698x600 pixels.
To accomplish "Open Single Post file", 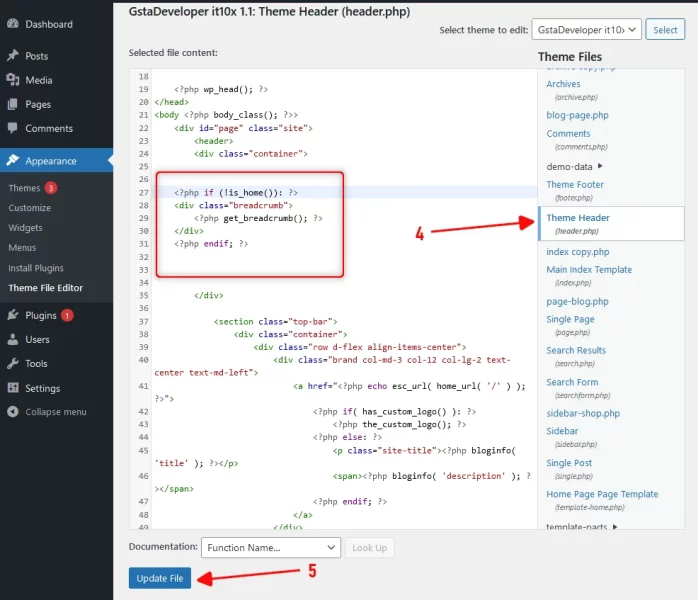I will click(569, 463).
